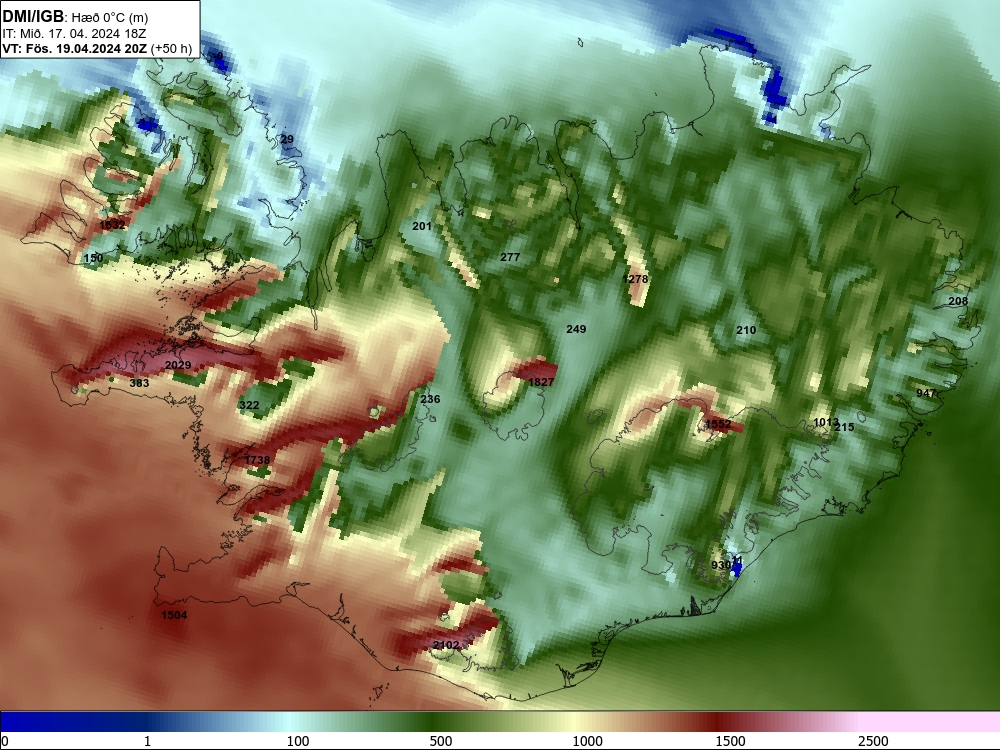The image size is (1000, 750).
Task: Click the map value 1278
Action: [x=635, y=279]
